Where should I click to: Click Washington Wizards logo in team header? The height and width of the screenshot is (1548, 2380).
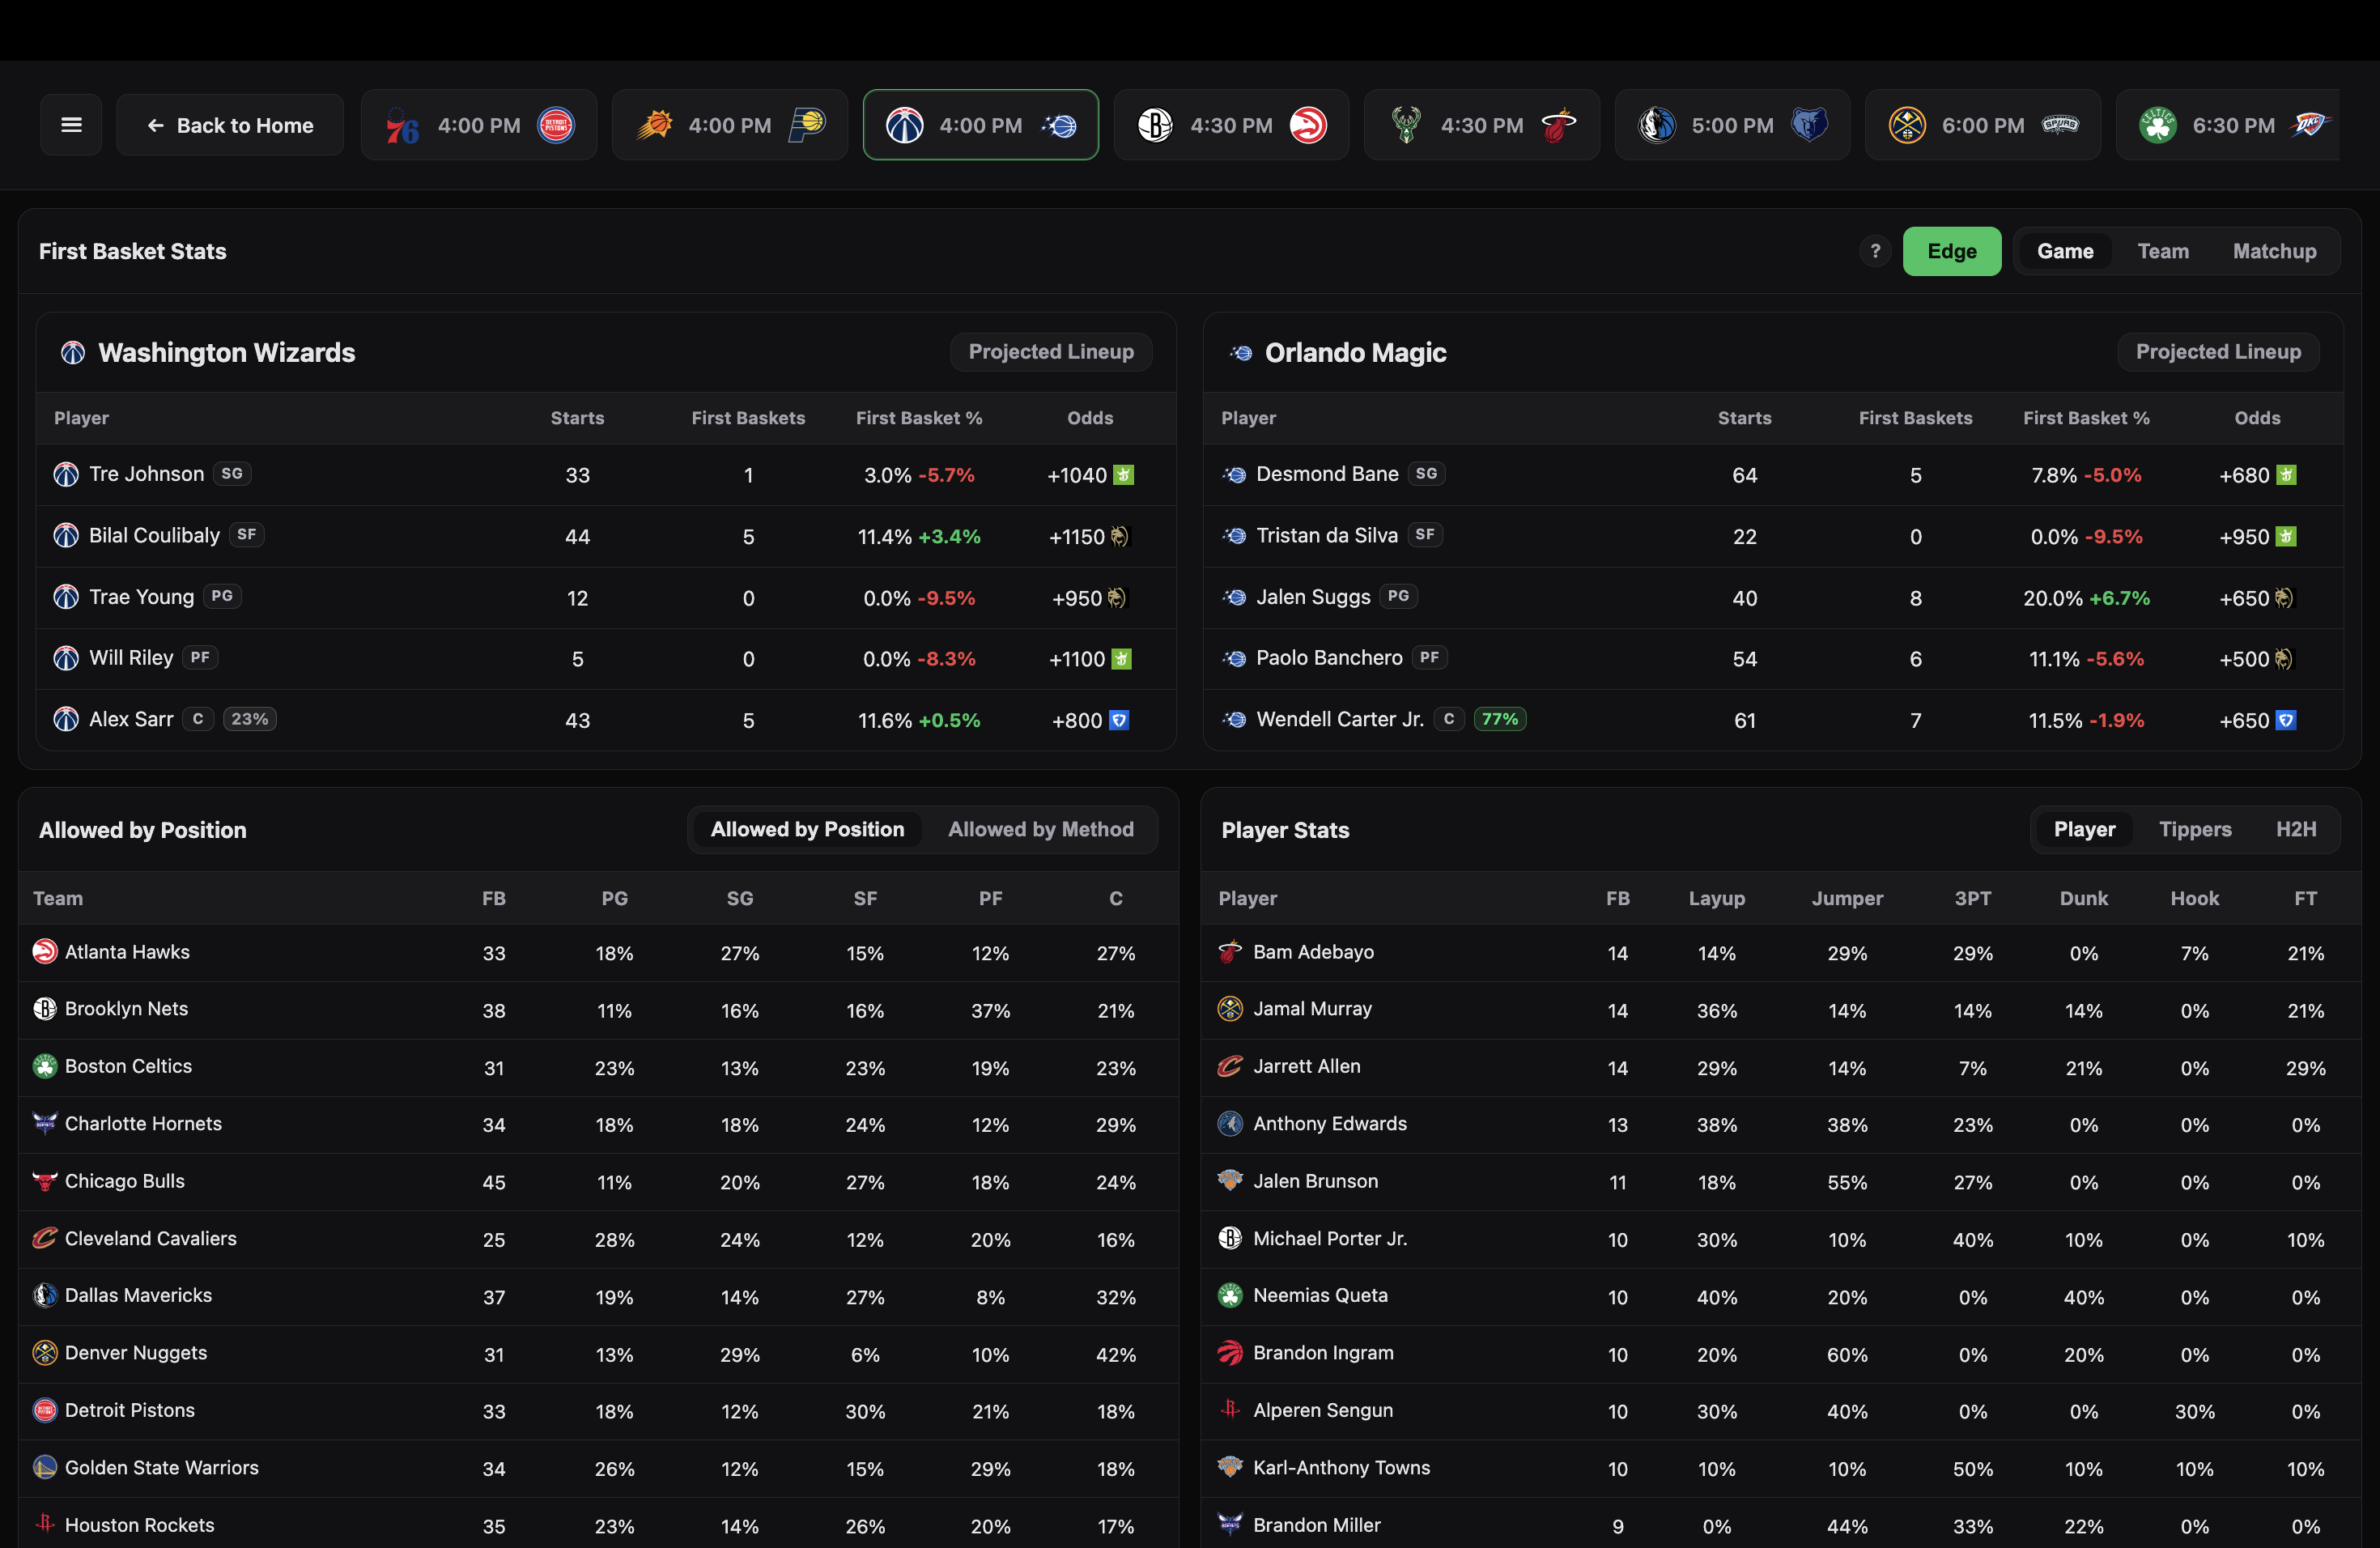(x=73, y=353)
